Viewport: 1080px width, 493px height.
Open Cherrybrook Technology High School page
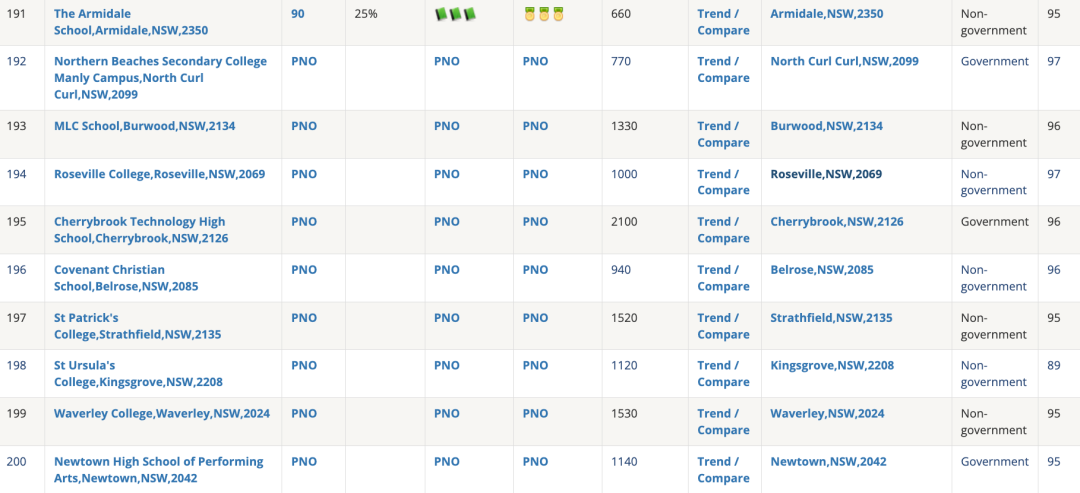pos(141,230)
